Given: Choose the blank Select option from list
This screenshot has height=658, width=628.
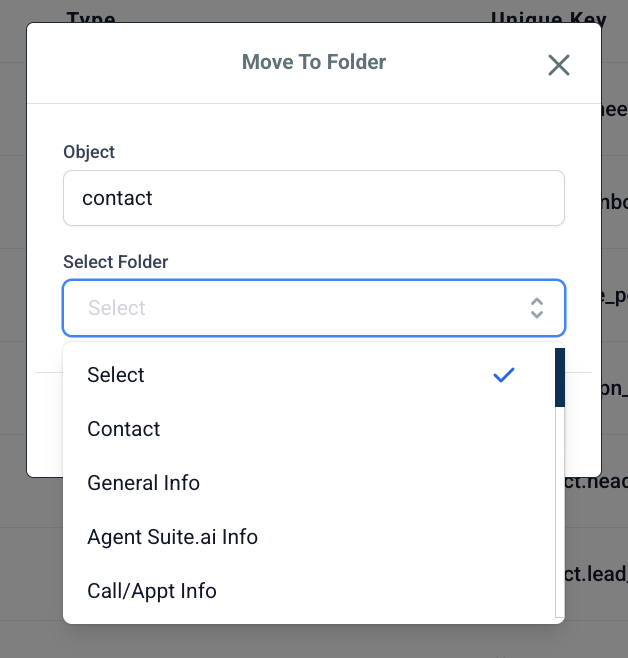Looking at the screenshot, I should click(x=116, y=375).
